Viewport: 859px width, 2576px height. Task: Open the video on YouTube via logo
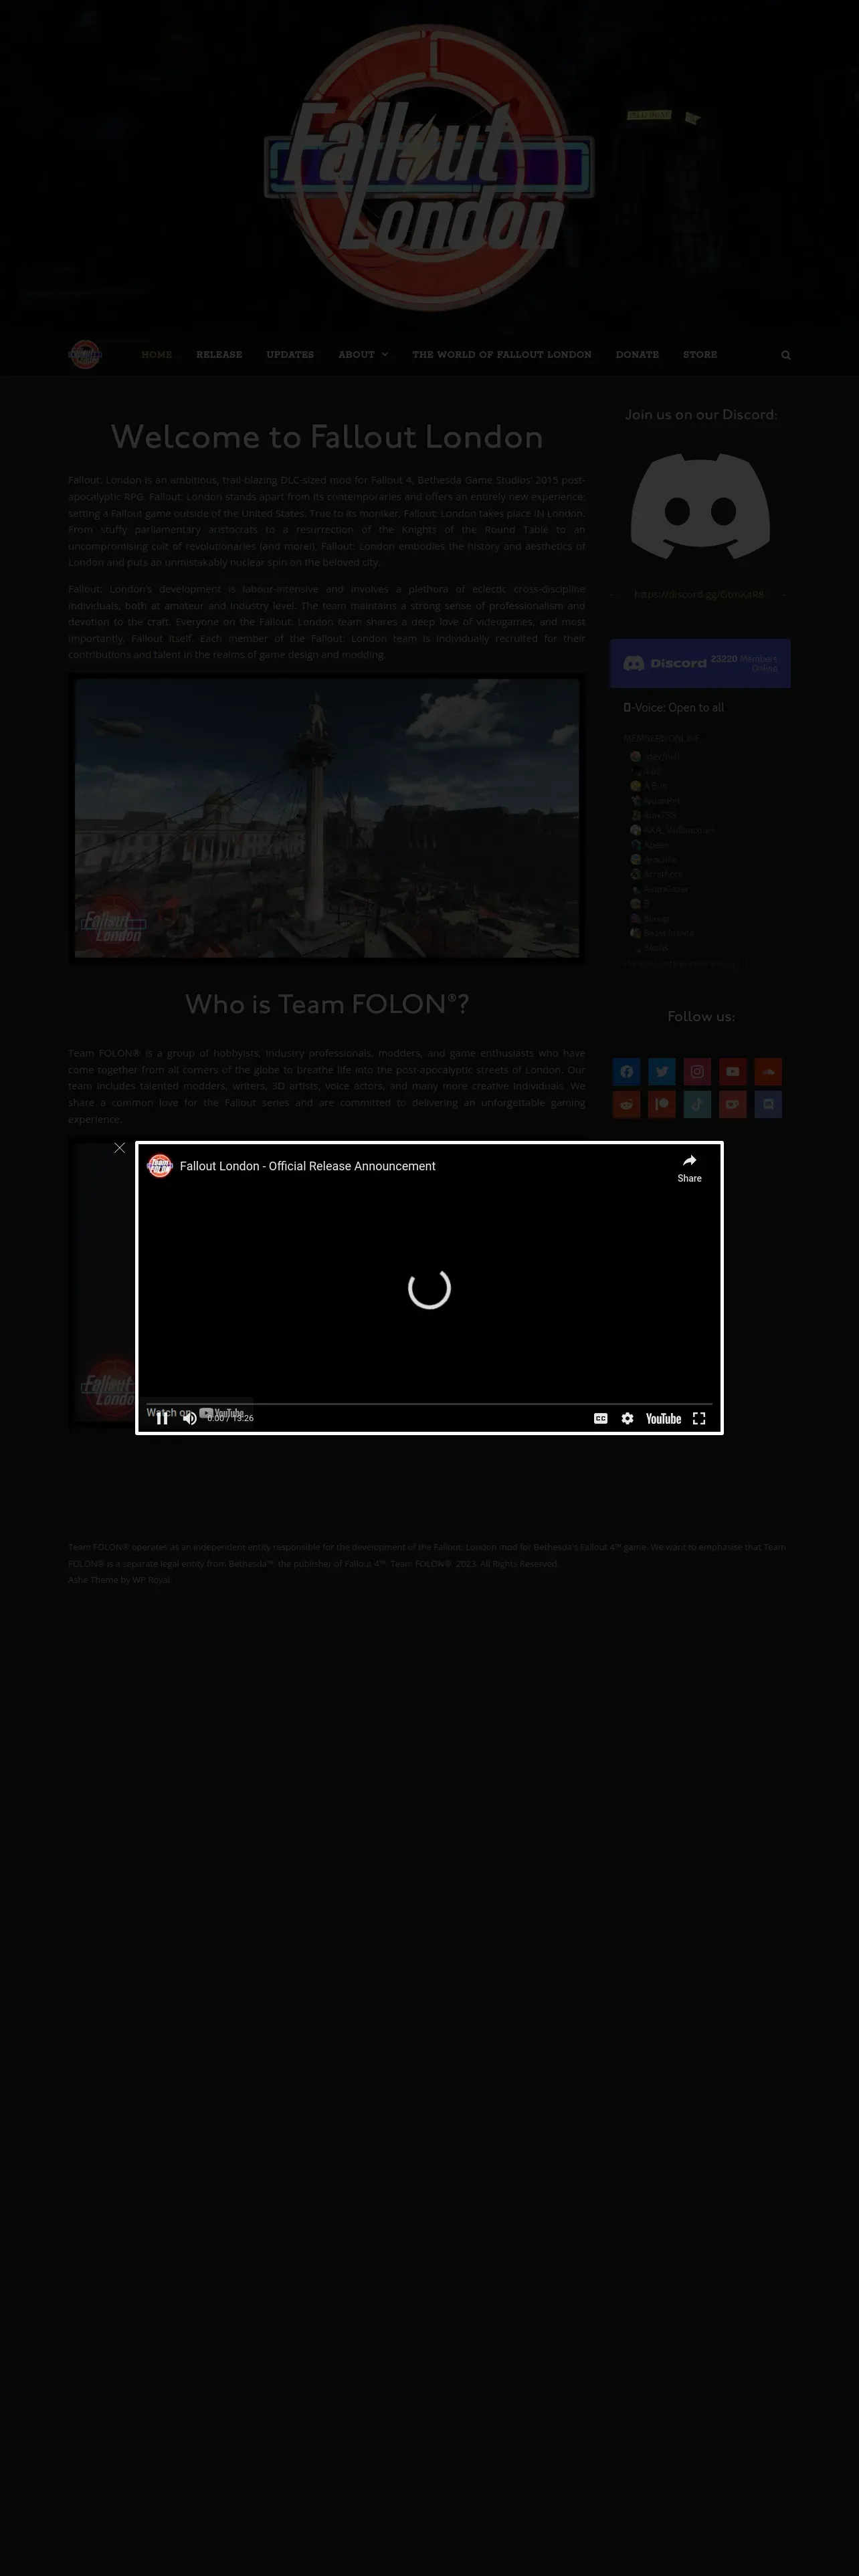663,1418
